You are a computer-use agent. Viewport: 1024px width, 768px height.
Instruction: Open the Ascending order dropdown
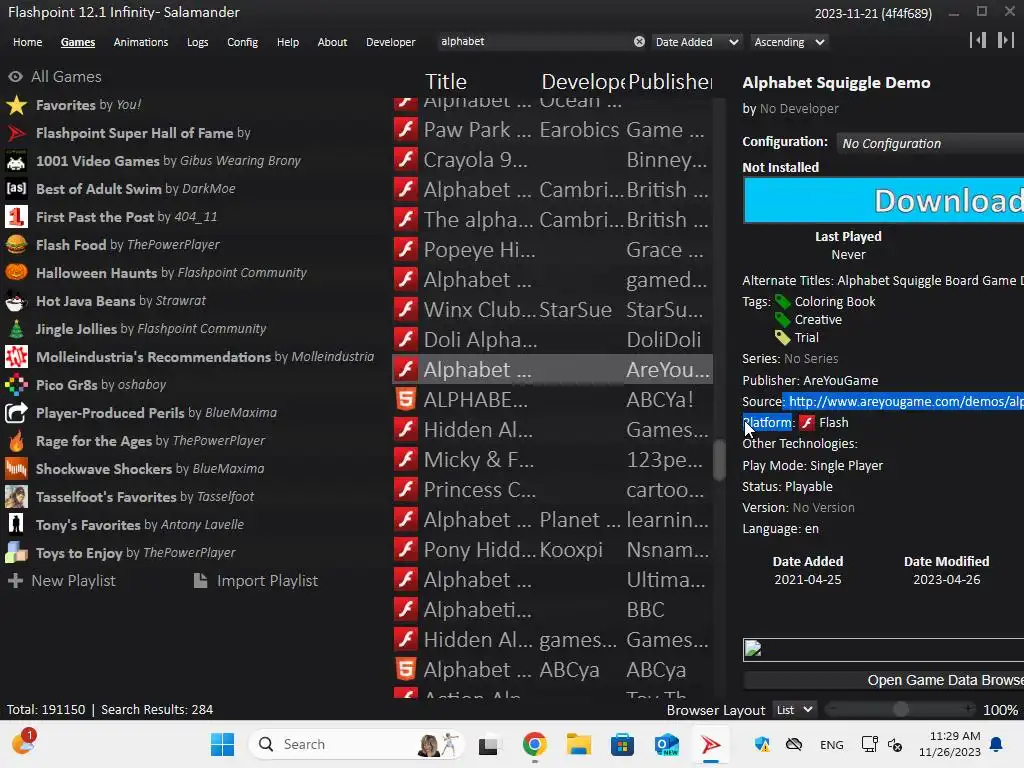(x=789, y=42)
